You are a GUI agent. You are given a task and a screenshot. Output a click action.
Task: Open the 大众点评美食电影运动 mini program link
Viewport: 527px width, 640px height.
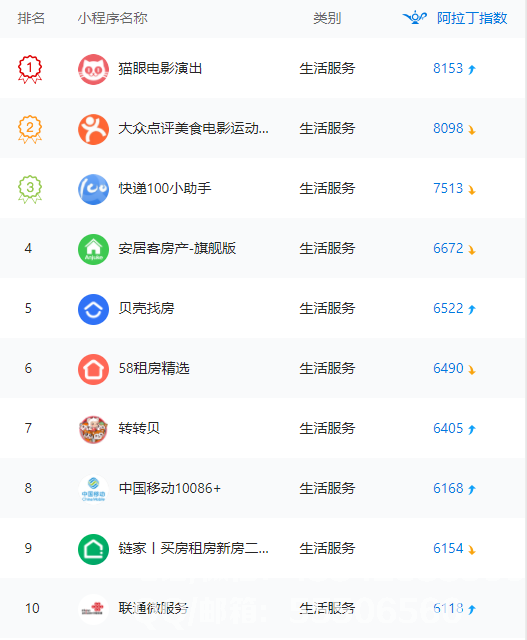pyautogui.click(x=193, y=129)
